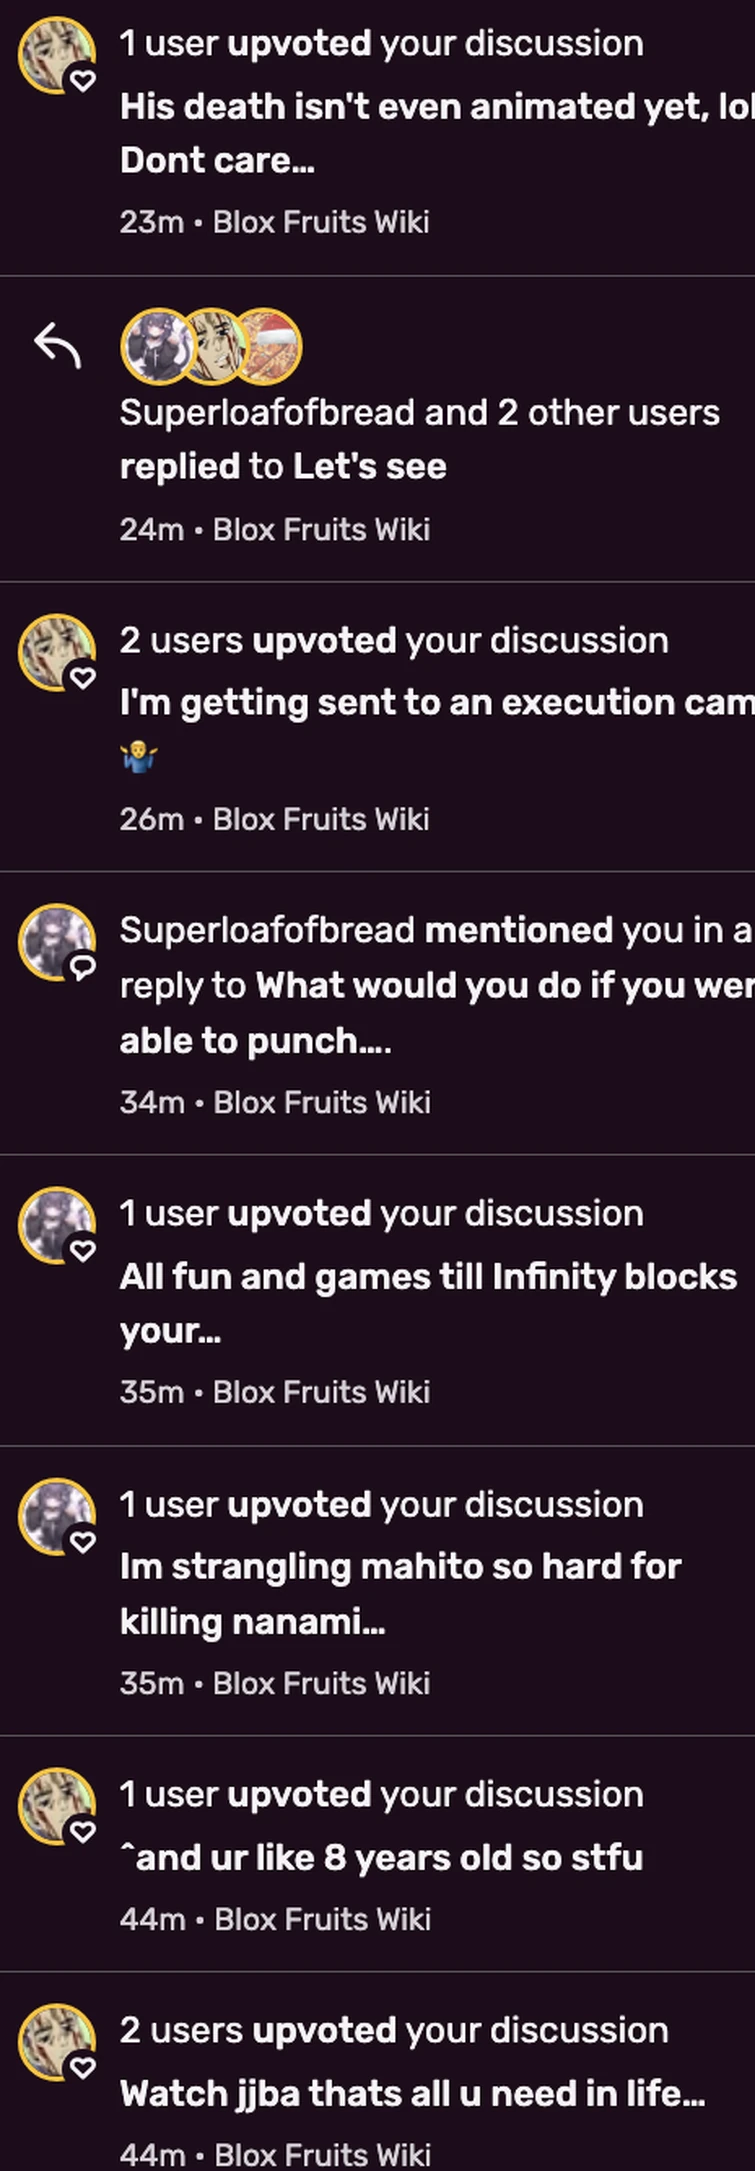Viewport: 755px width, 2171px height.
Task: Click the middle avatar in the three-avatar group
Action: 212,346
